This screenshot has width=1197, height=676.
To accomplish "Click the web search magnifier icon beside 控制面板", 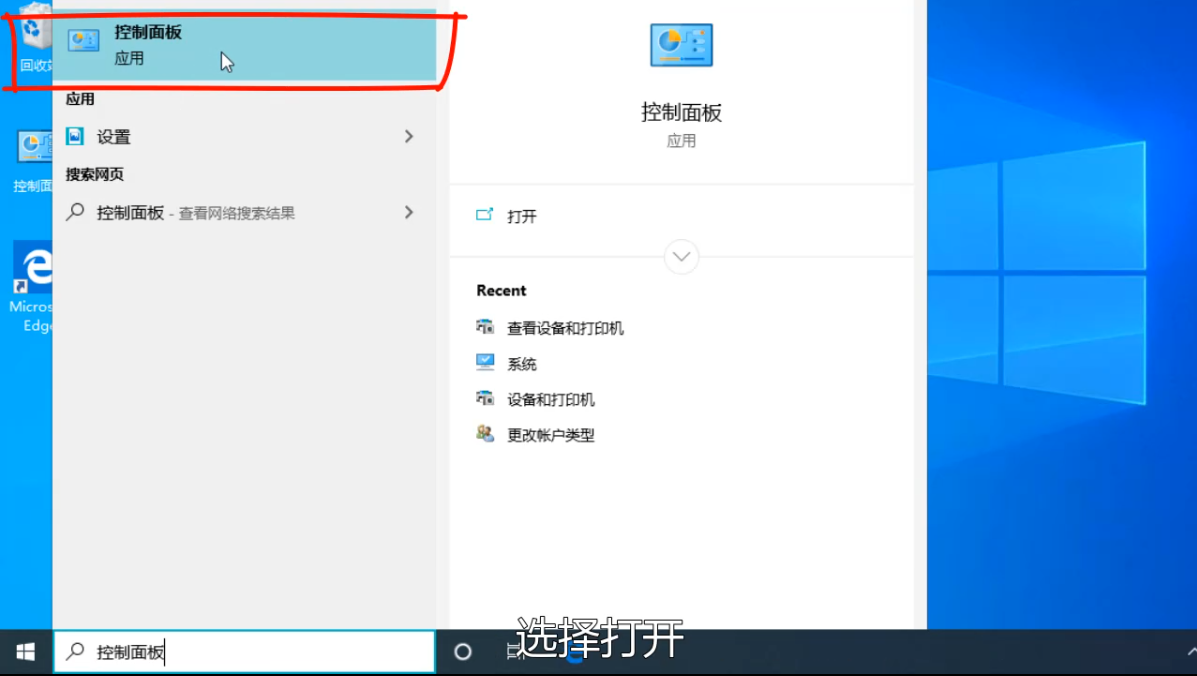I will (x=75, y=212).
